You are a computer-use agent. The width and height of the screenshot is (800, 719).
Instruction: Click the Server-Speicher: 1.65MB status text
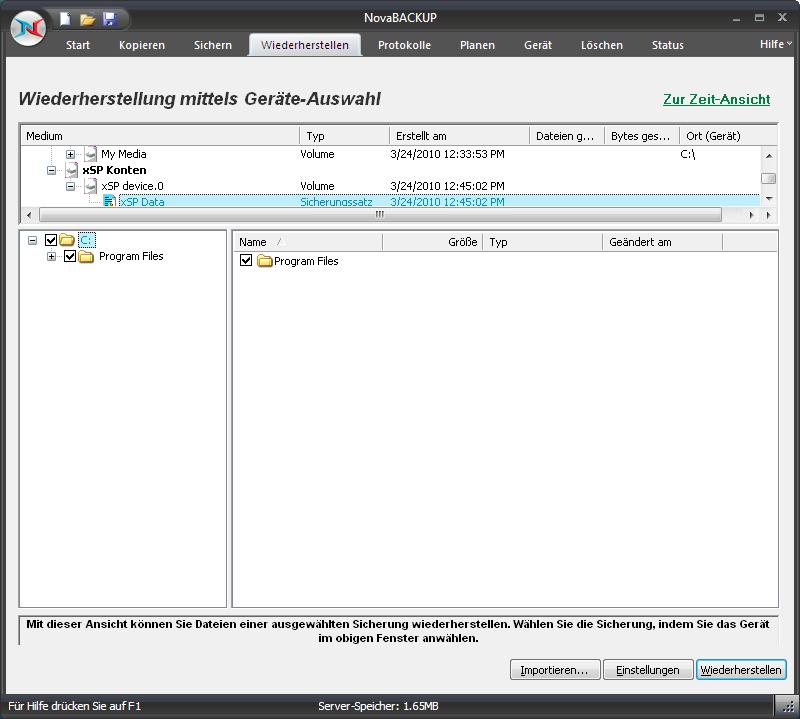click(x=378, y=706)
